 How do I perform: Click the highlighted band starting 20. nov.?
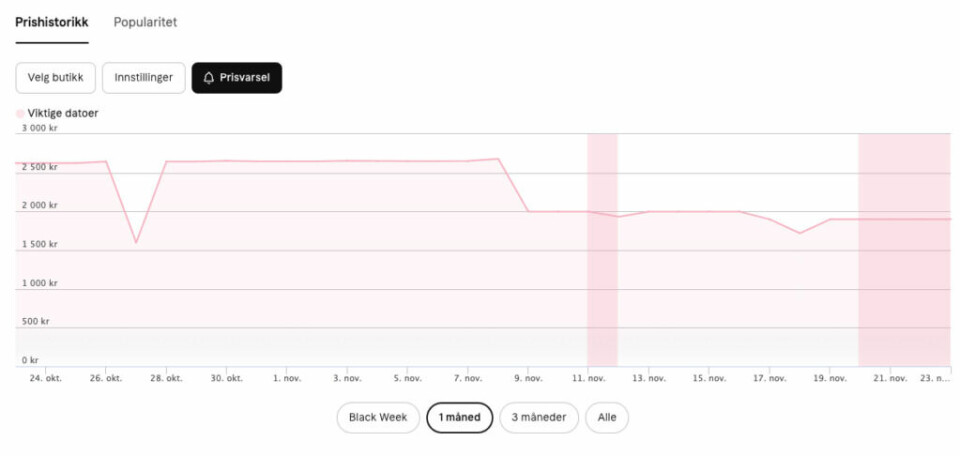click(904, 250)
